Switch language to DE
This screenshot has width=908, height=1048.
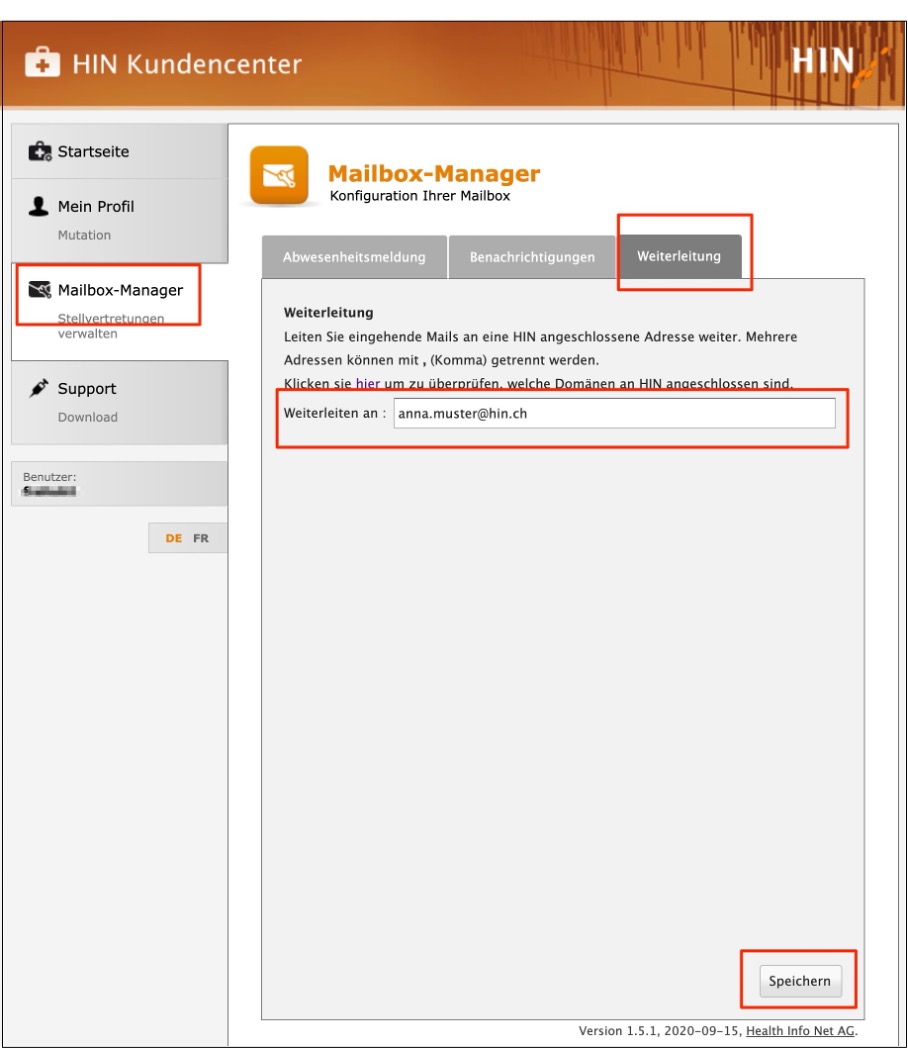pos(176,536)
